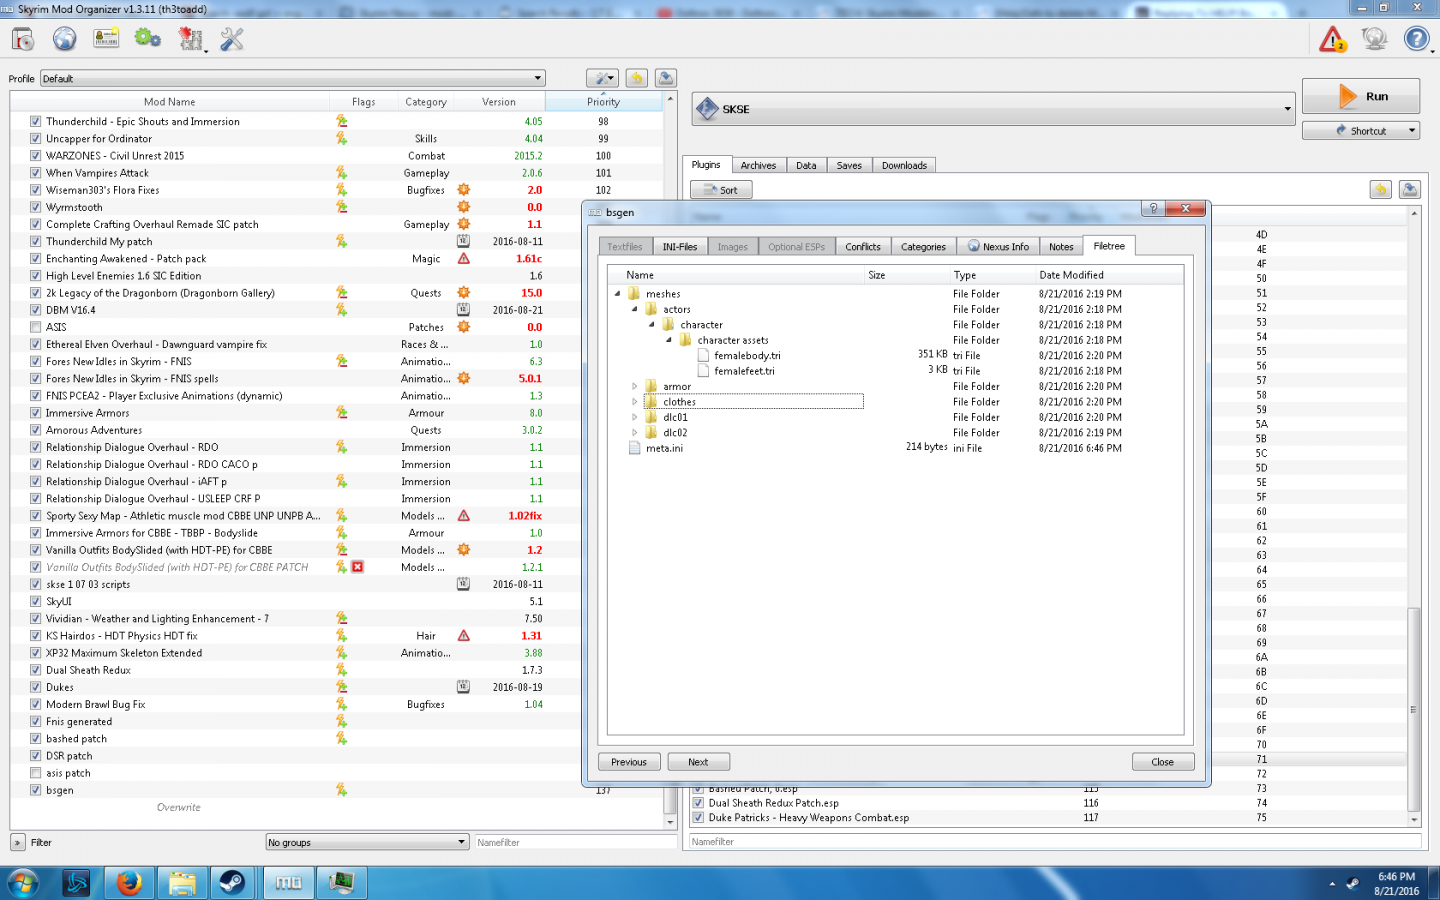Uncheck Duke Patricks Heavy Weapons Combat.esp

click(x=698, y=818)
